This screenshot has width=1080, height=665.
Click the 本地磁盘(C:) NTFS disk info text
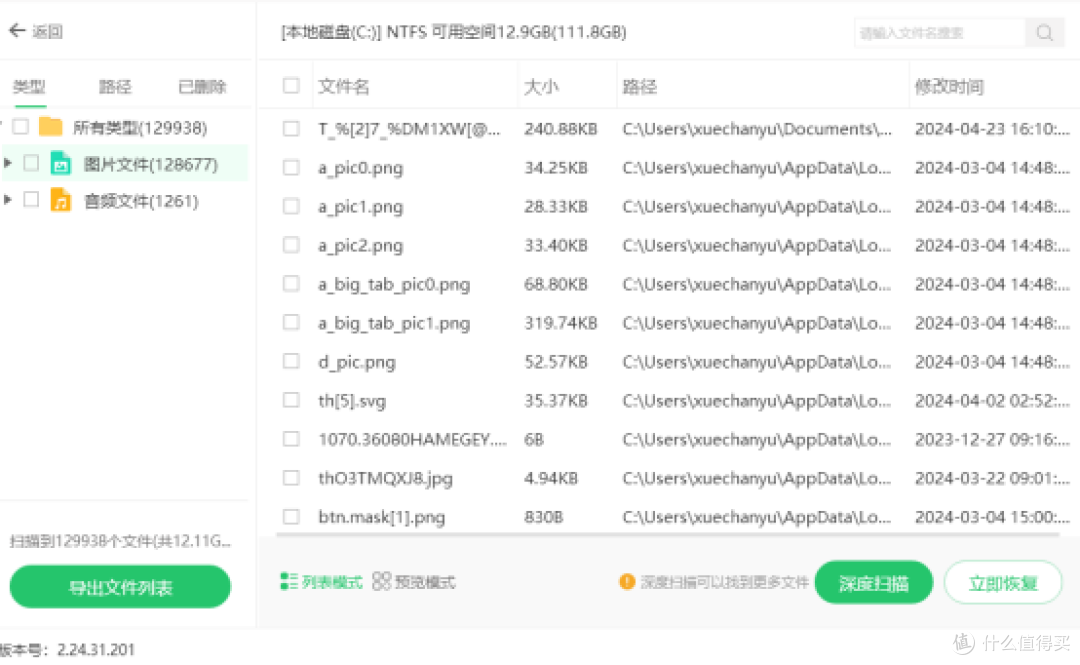pos(454,32)
